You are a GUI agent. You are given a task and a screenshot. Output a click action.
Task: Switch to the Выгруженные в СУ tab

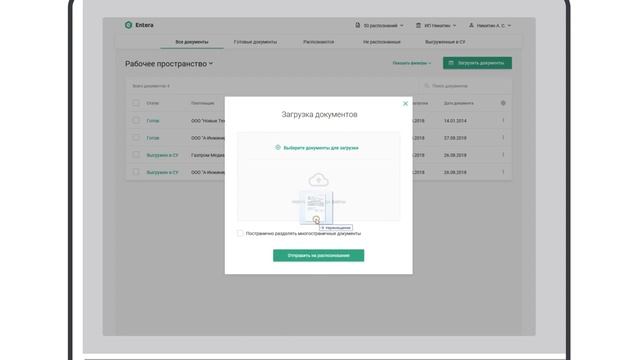point(445,42)
